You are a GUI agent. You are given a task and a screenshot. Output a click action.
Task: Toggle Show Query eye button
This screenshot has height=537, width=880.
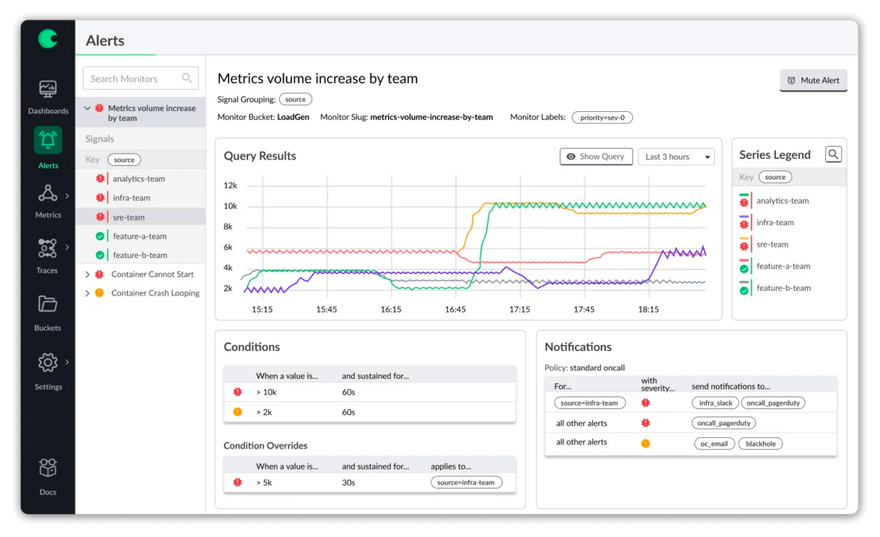tap(596, 157)
